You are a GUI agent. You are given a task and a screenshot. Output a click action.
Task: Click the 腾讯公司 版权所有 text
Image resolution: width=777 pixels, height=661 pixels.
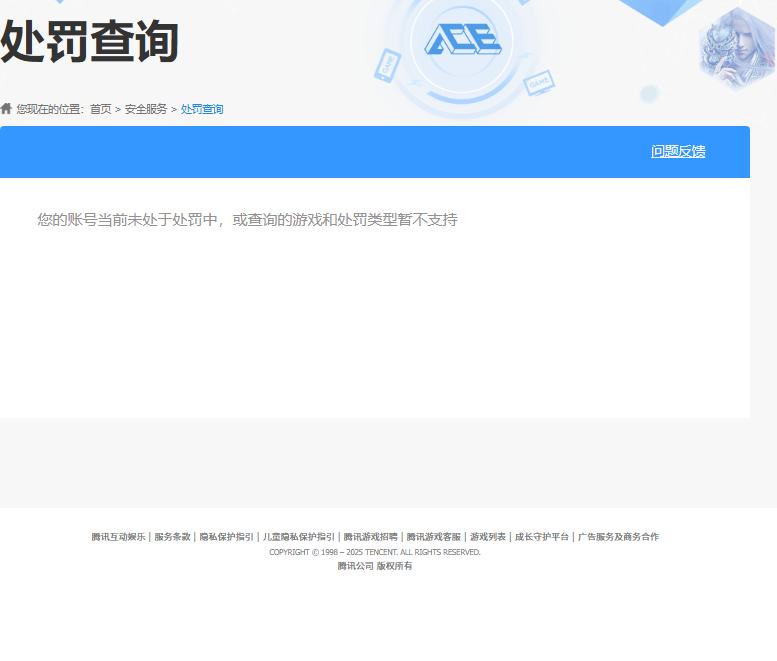click(x=375, y=566)
